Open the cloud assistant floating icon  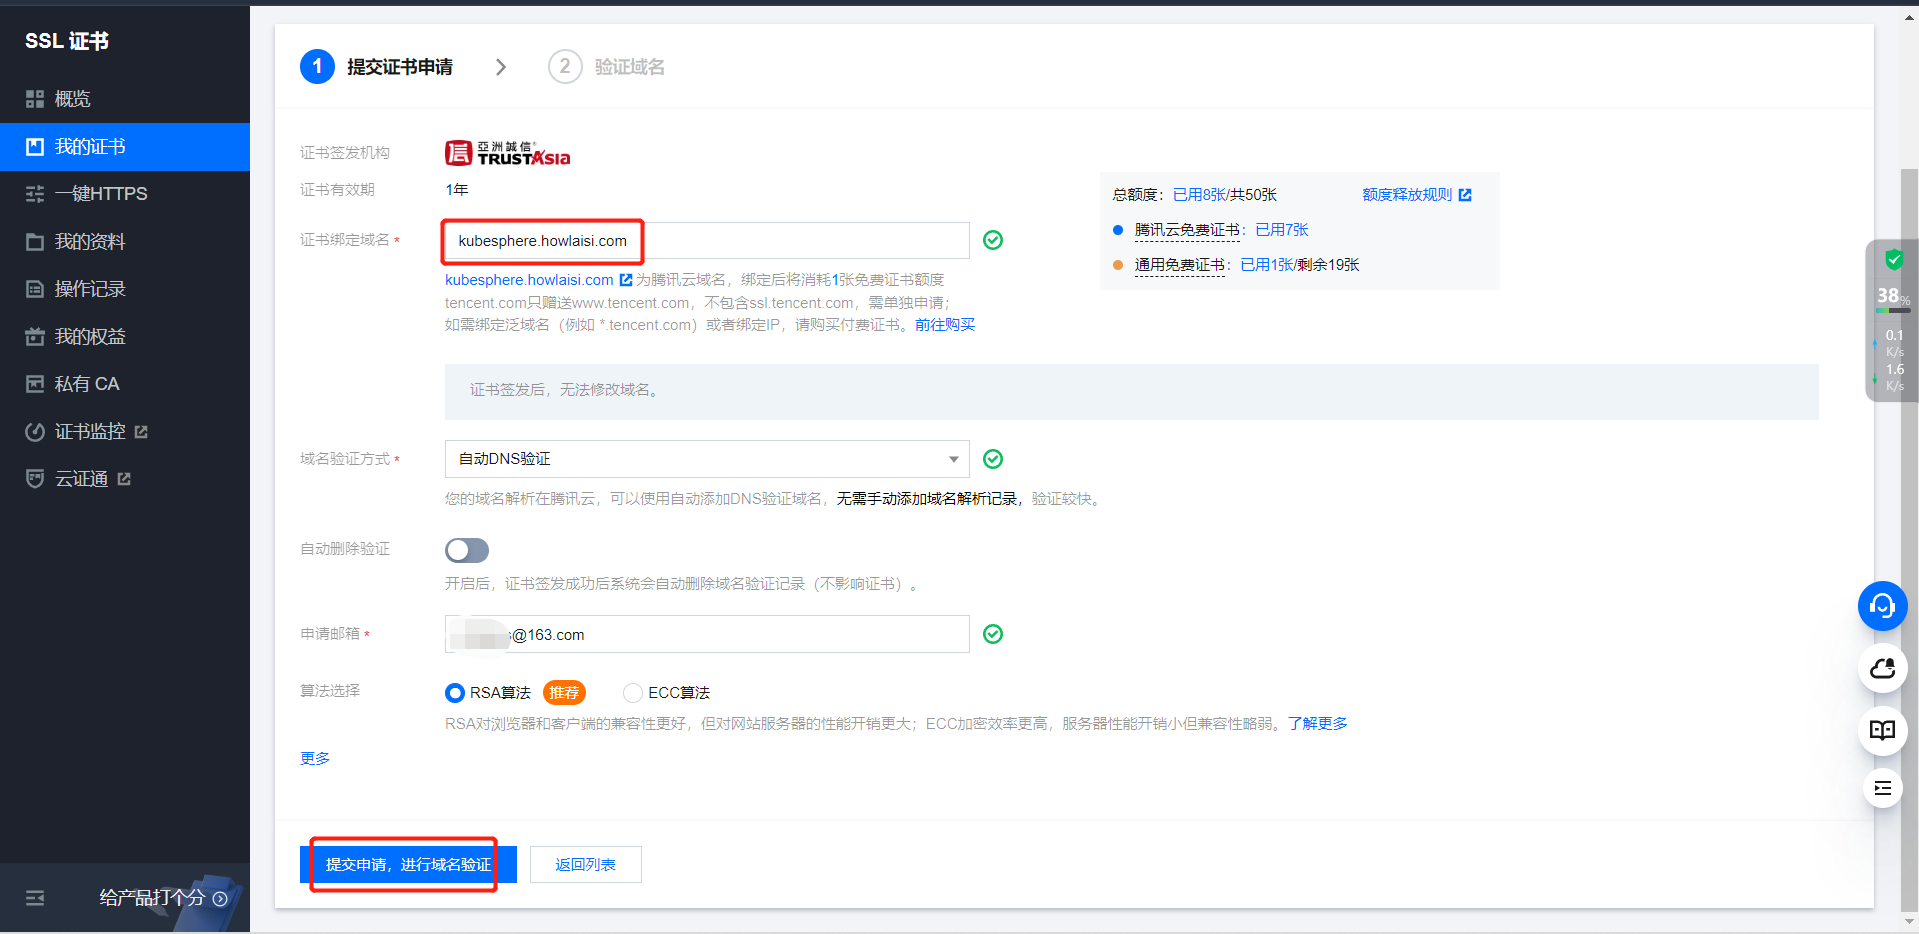(1882, 668)
